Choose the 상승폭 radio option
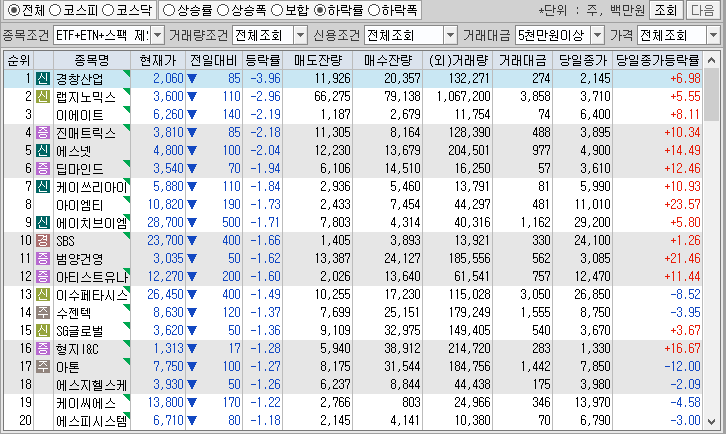 click(x=223, y=10)
